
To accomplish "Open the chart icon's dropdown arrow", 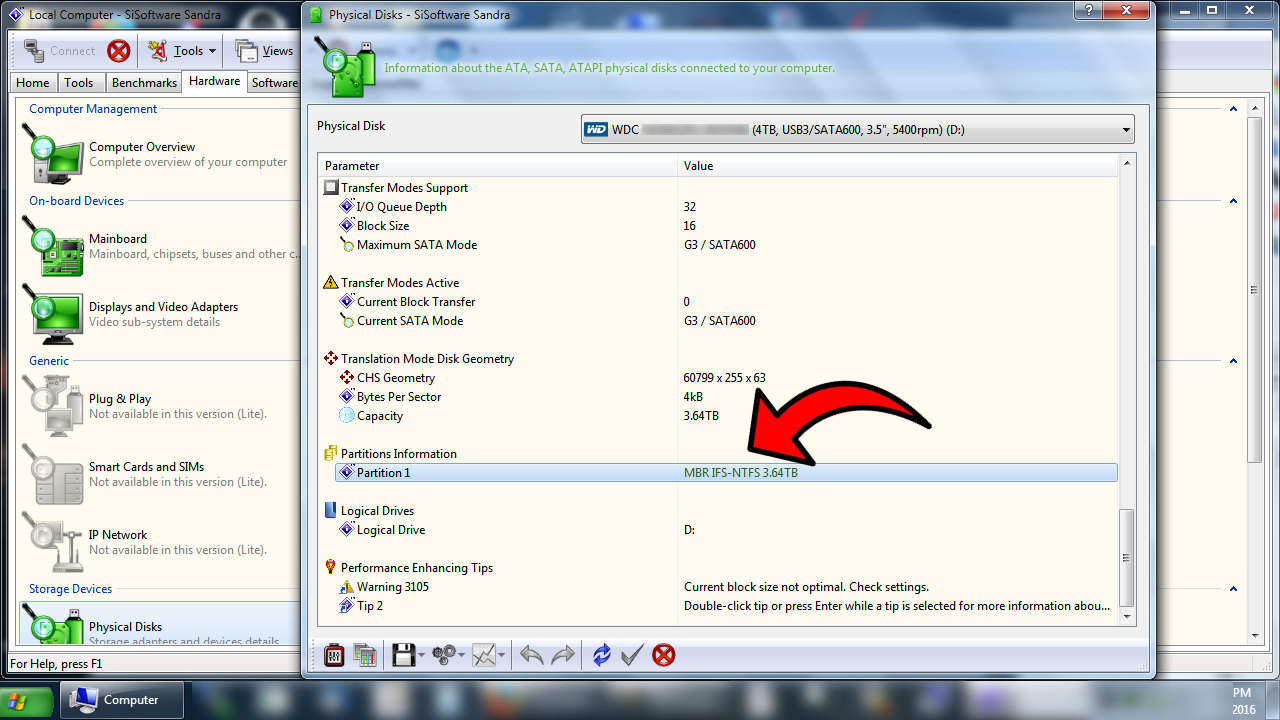I will [501, 656].
